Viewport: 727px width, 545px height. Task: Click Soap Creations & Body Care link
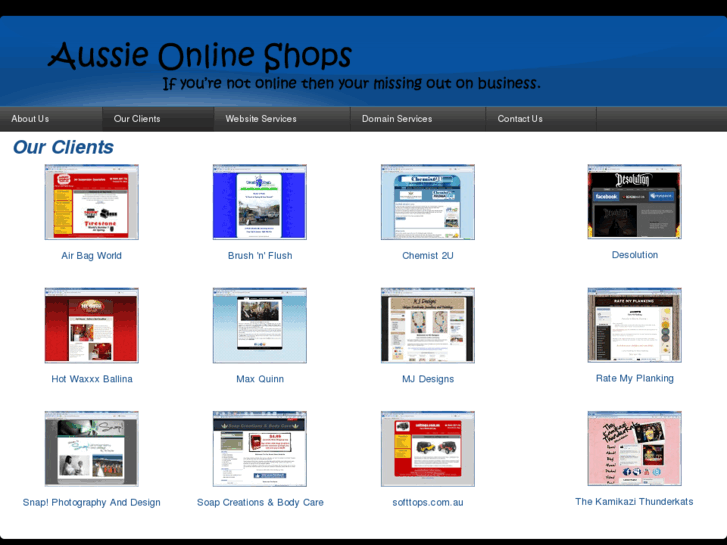pos(260,502)
